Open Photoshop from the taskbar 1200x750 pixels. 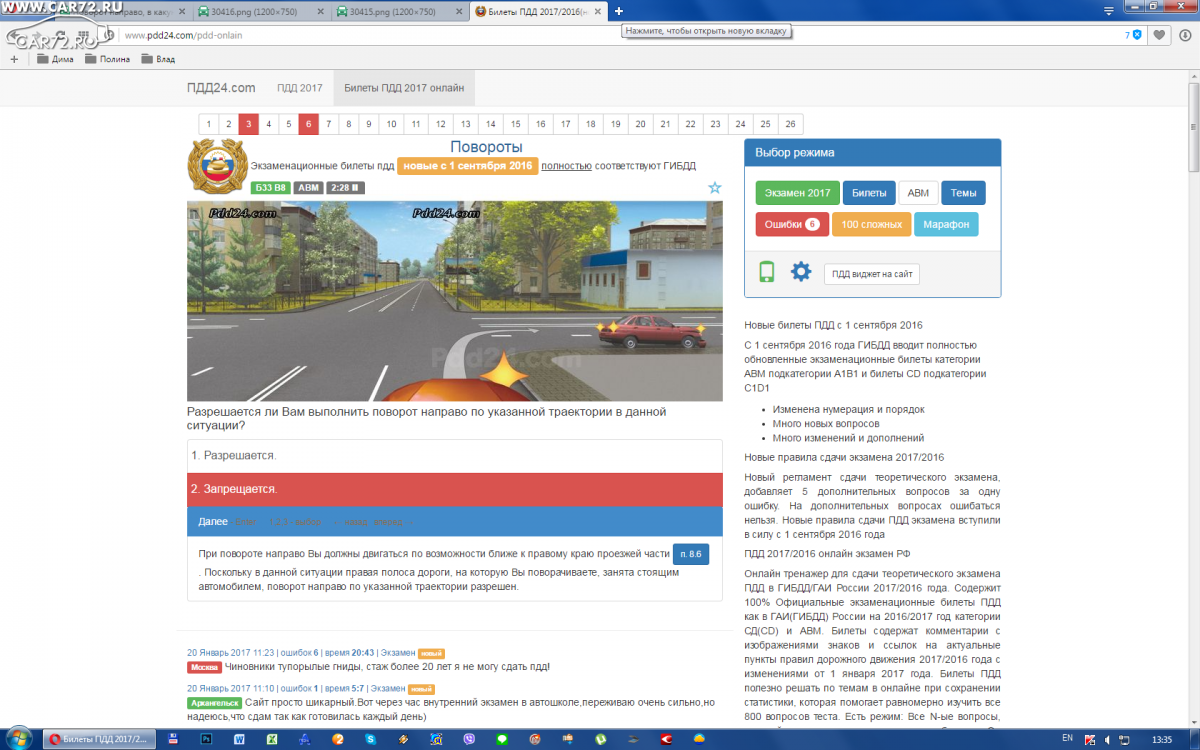pyautogui.click(x=206, y=739)
